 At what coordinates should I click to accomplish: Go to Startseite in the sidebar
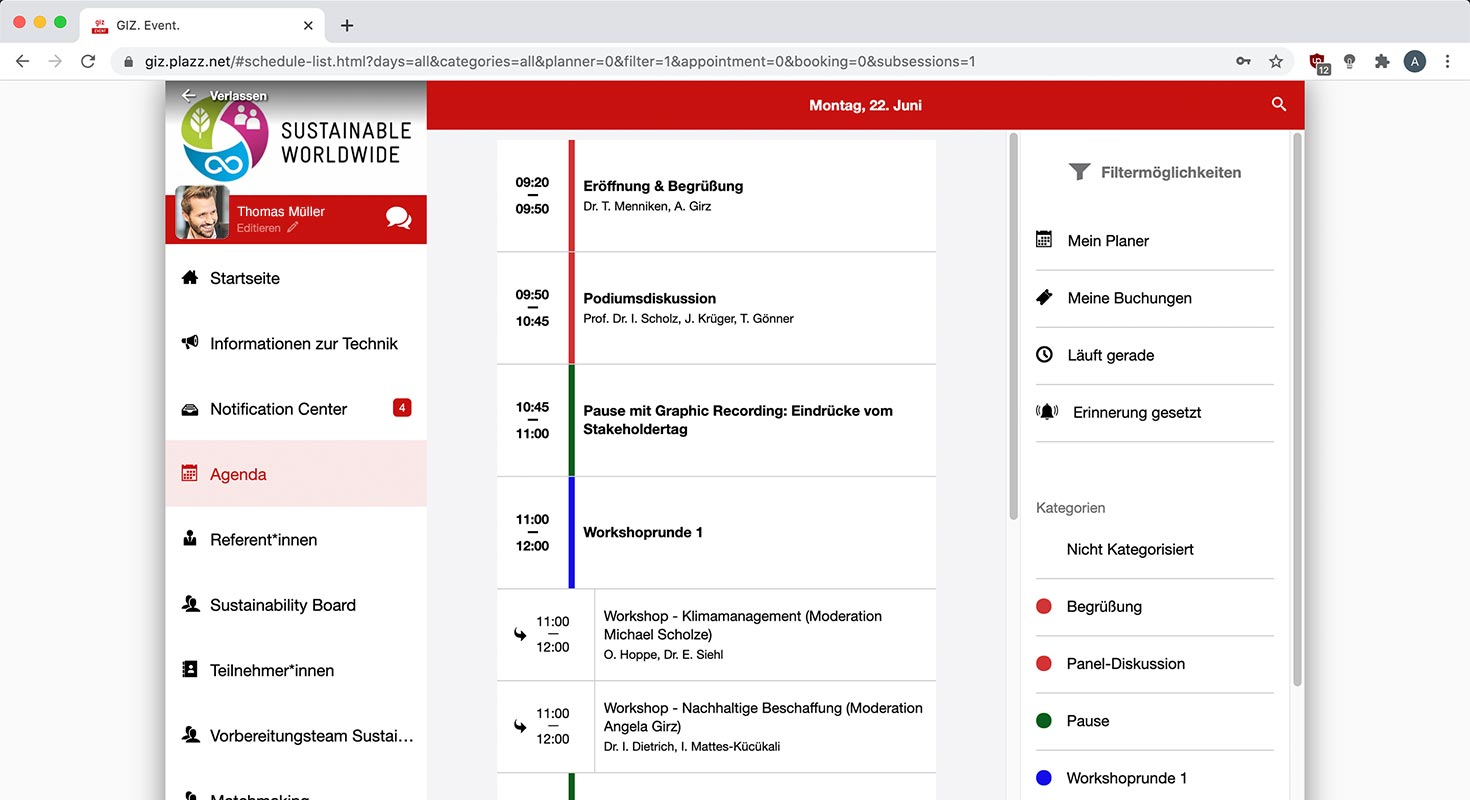(296, 278)
